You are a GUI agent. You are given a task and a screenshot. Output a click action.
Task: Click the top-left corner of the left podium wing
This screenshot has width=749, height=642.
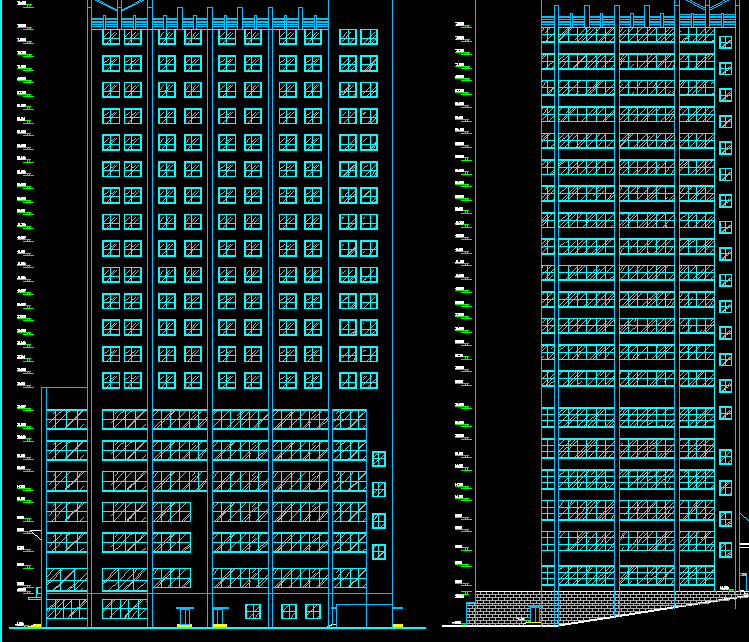pos(43,389)
